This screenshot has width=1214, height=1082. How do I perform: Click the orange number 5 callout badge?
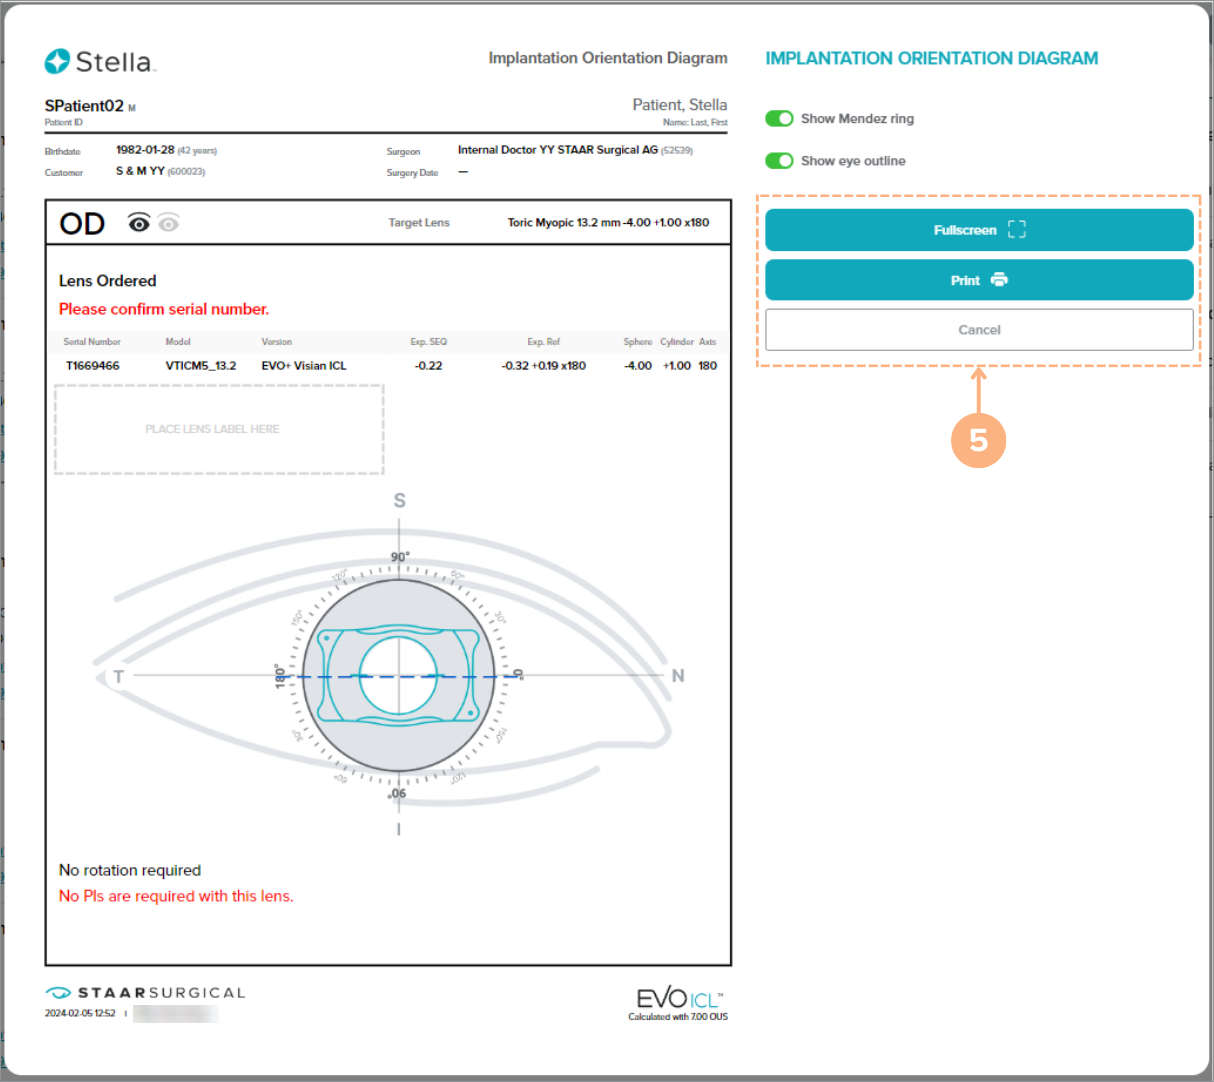pyautogui.click(x=978, y=440)
